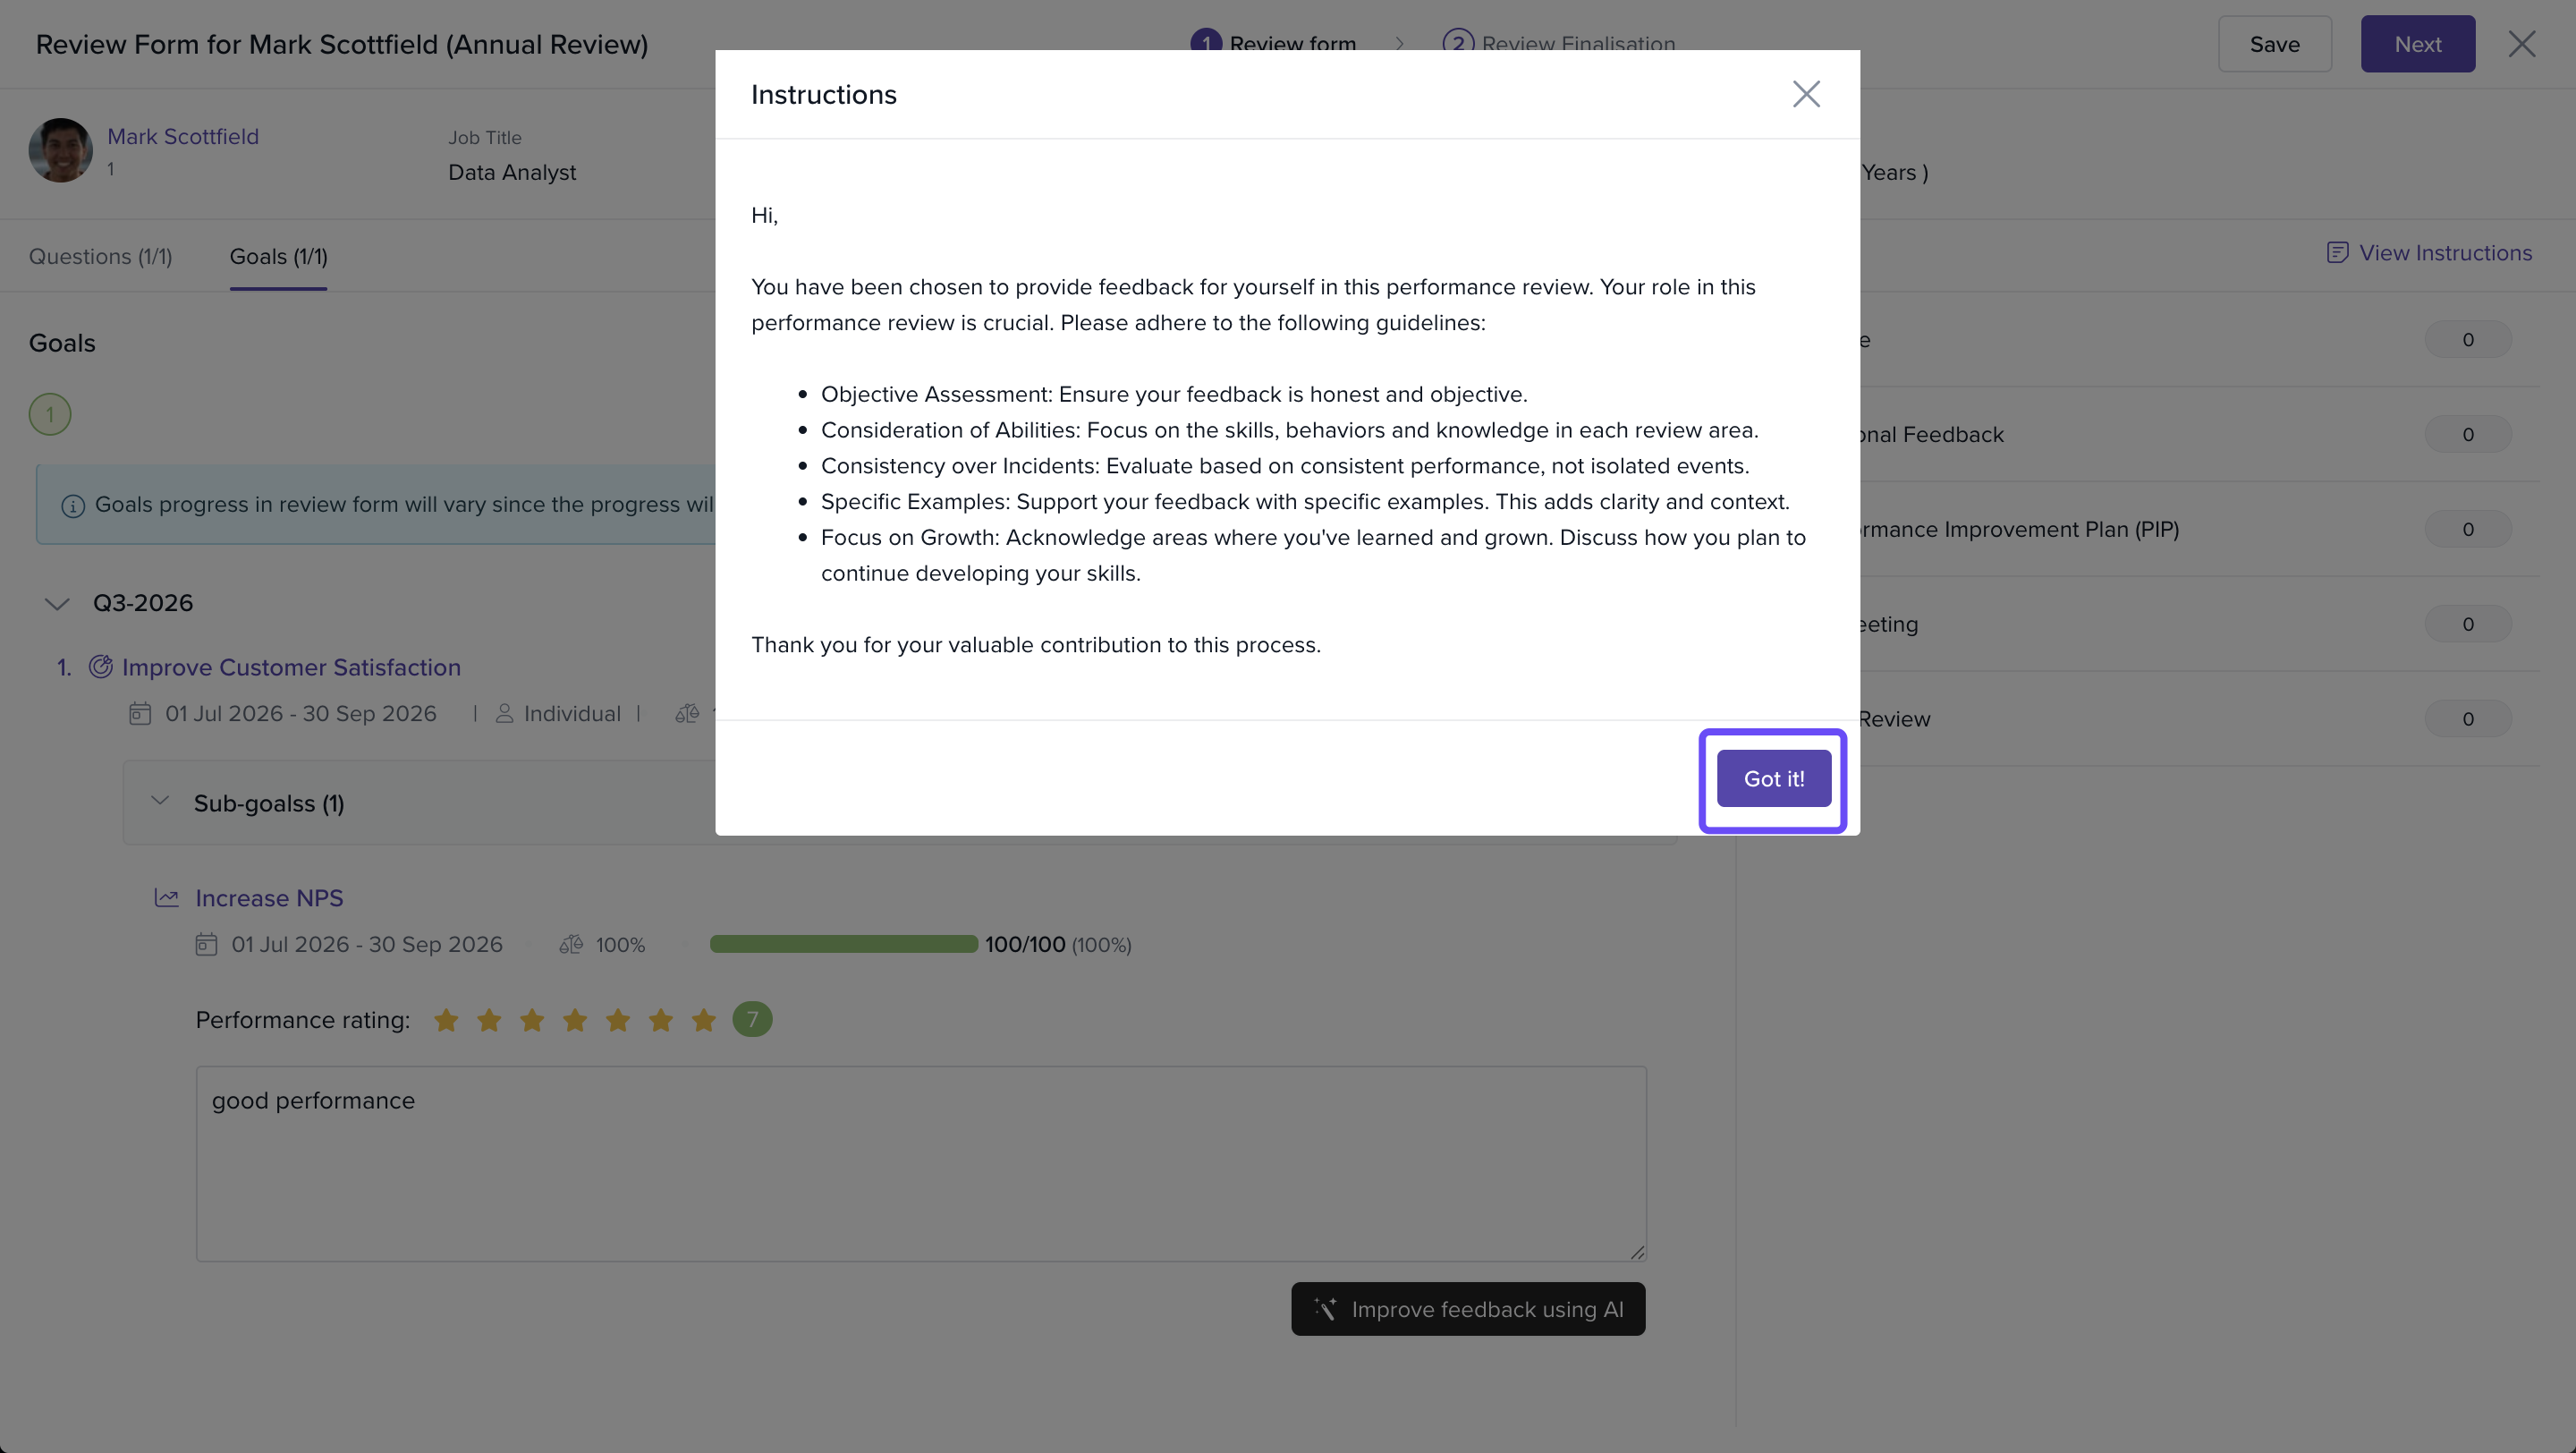Click the Next button in the header
The image size is (2576, 1453).
click(2418, 44)
